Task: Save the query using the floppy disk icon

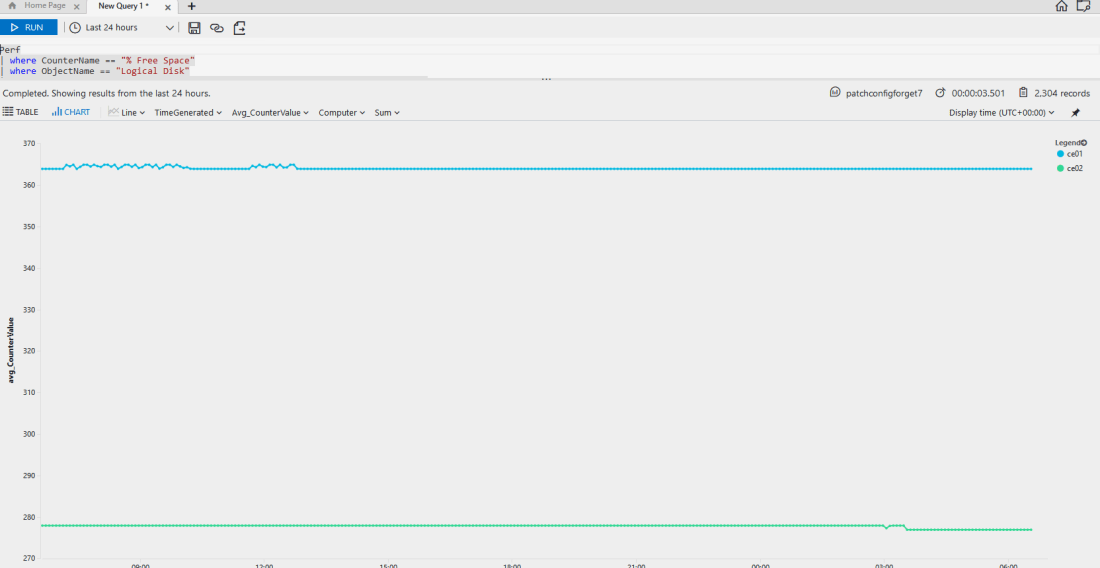Action: [x=194, y=27]
